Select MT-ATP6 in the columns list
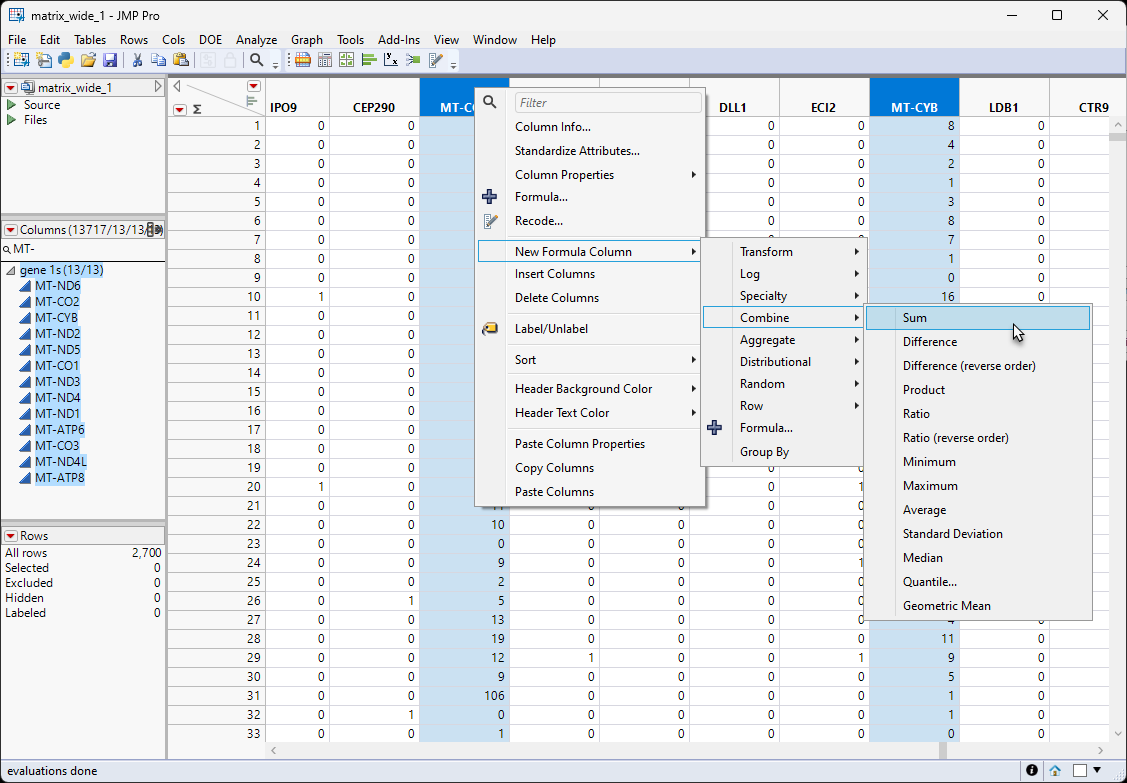The height and width of the screenshot is (783, 1127). [x=60, y=430]
